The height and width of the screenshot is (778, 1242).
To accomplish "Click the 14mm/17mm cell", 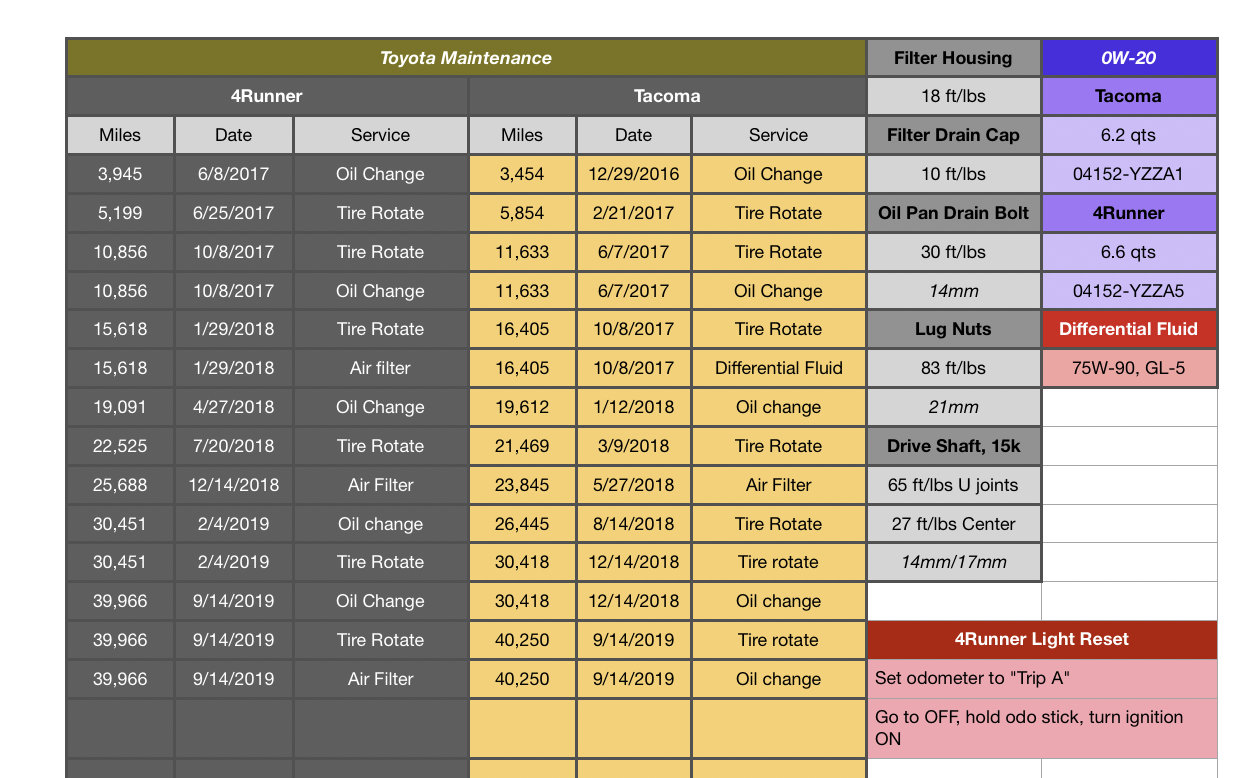I will pos(954,562).
